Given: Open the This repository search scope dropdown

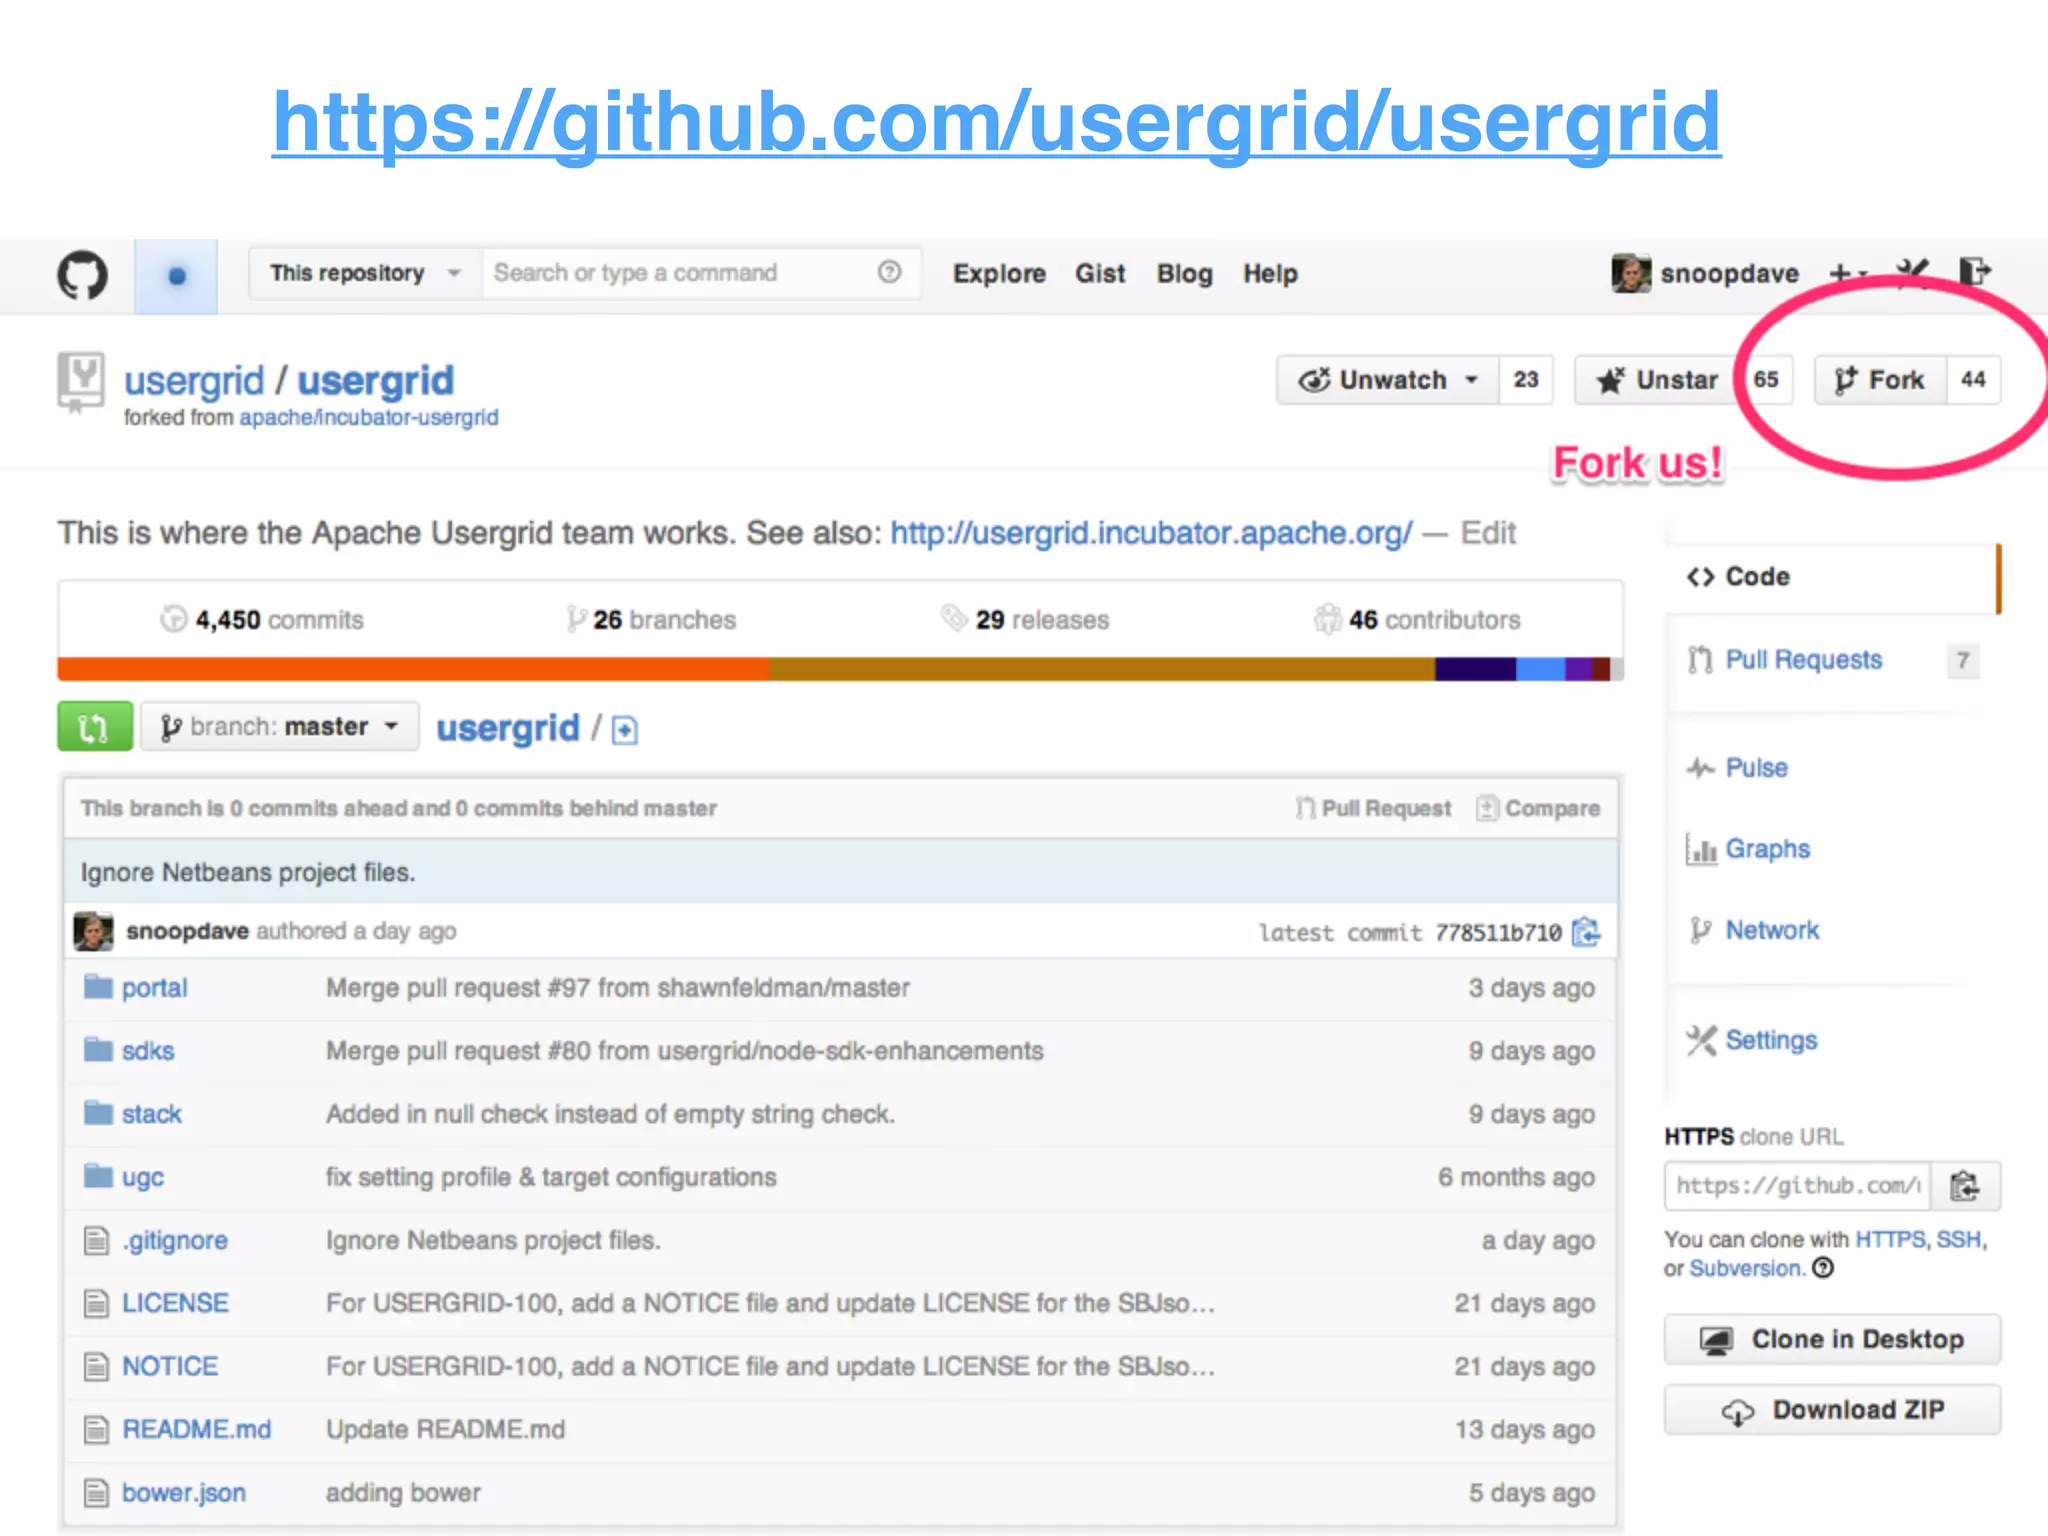Looking at the screenshot, I should click(365, 273).
